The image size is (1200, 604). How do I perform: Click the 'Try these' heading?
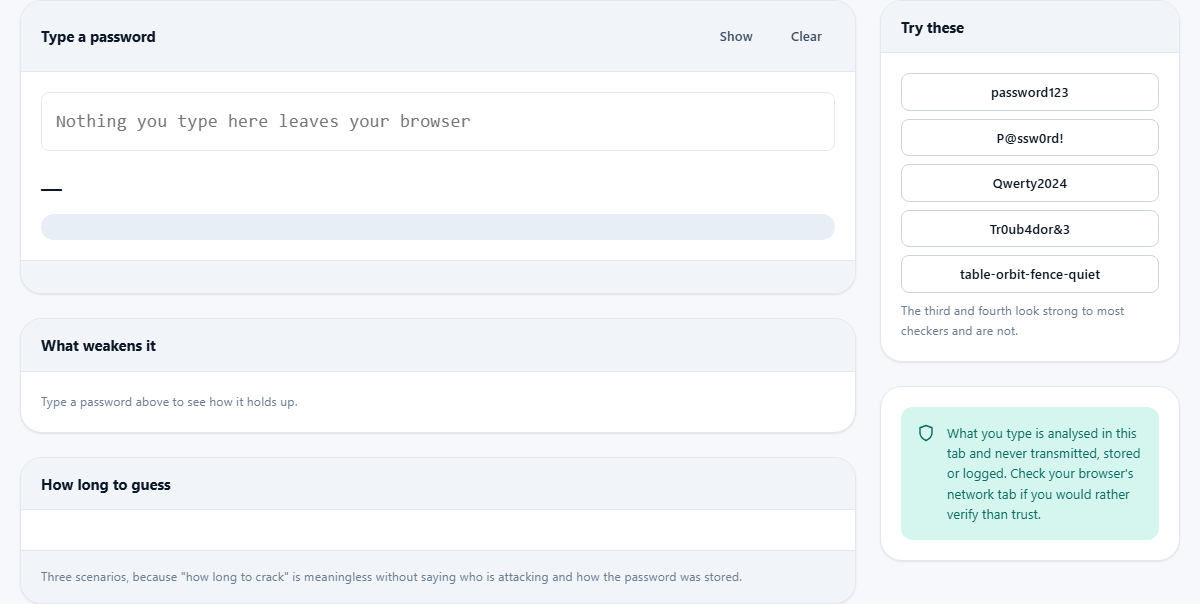[x=932, y=28]
